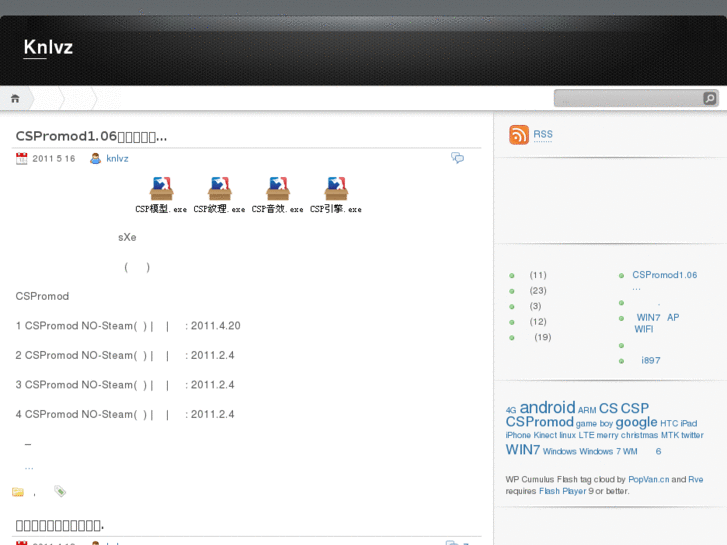Go to the home icon in navigation bar
Image resolution: width=727 pixels, height=545 pixels.
[15, 98]
